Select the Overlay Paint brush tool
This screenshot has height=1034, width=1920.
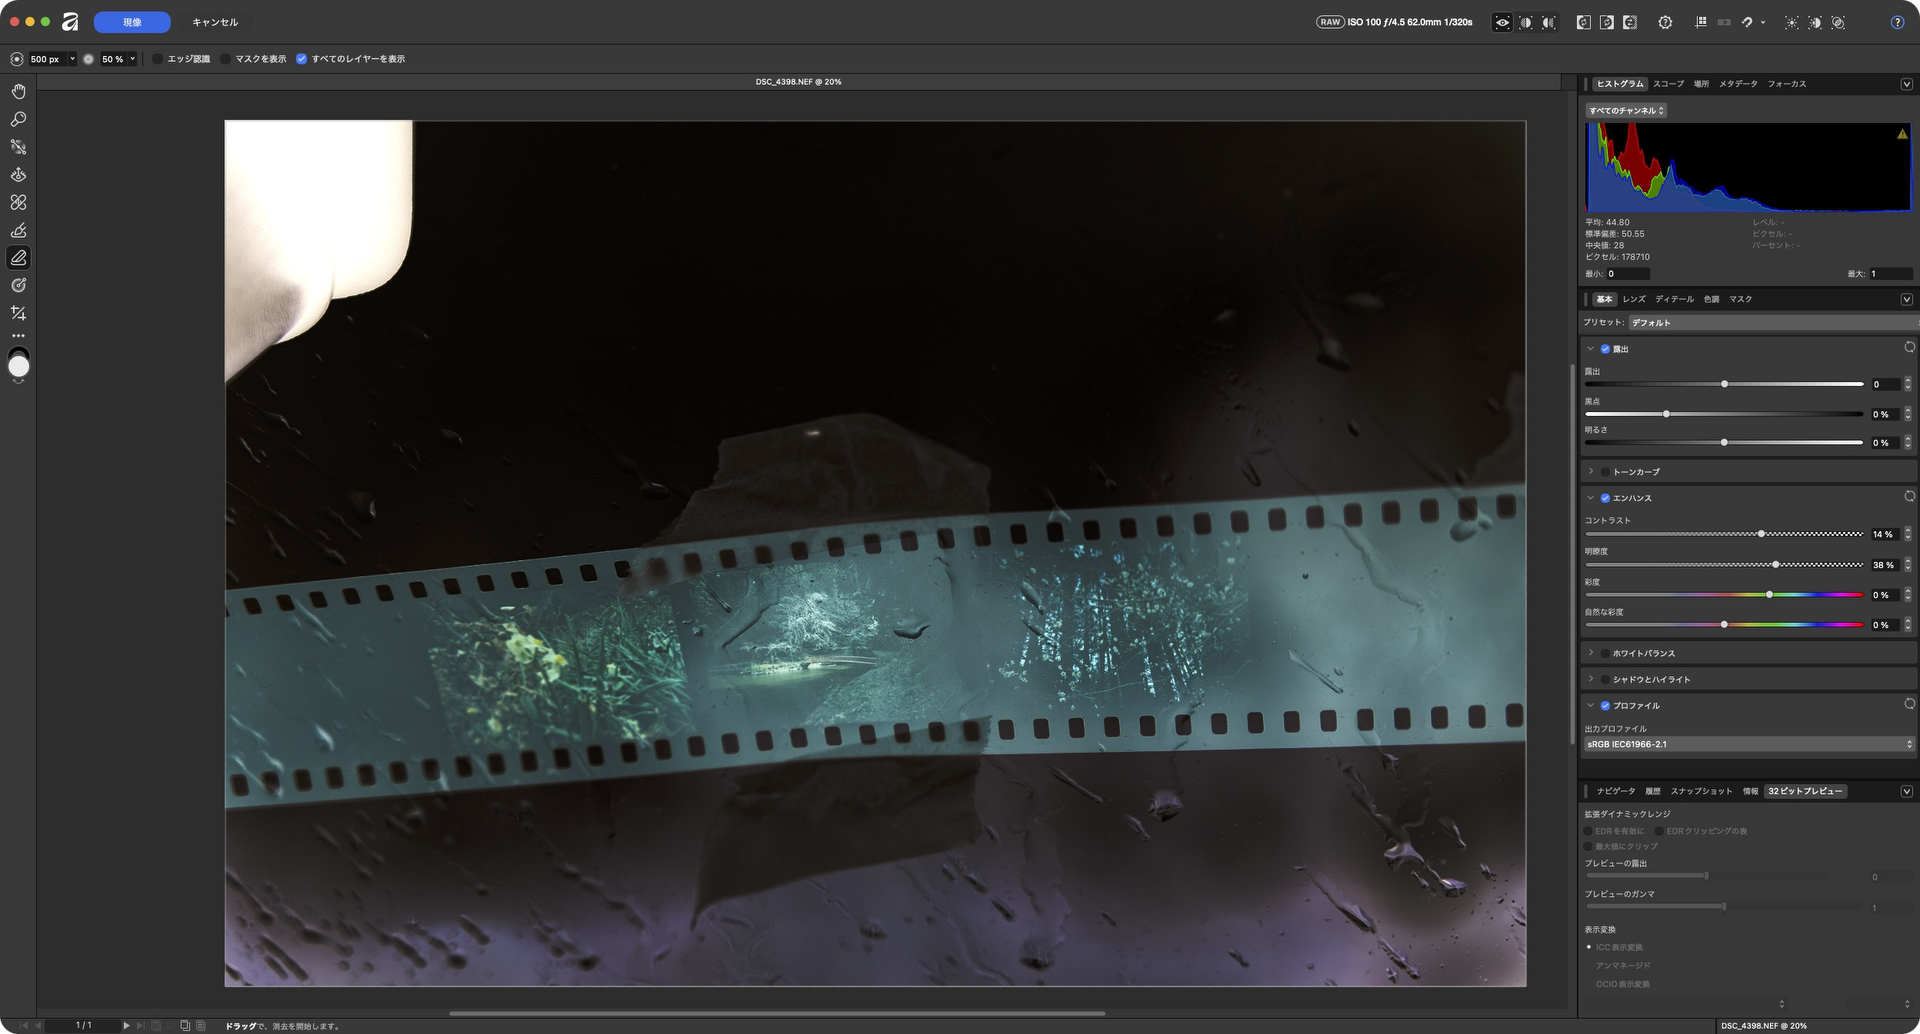[x=18, y=230]
